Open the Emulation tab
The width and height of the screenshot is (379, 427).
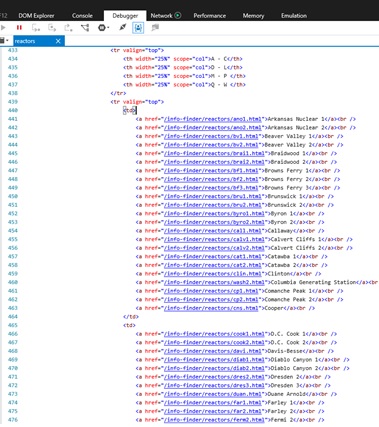point(294,16)
